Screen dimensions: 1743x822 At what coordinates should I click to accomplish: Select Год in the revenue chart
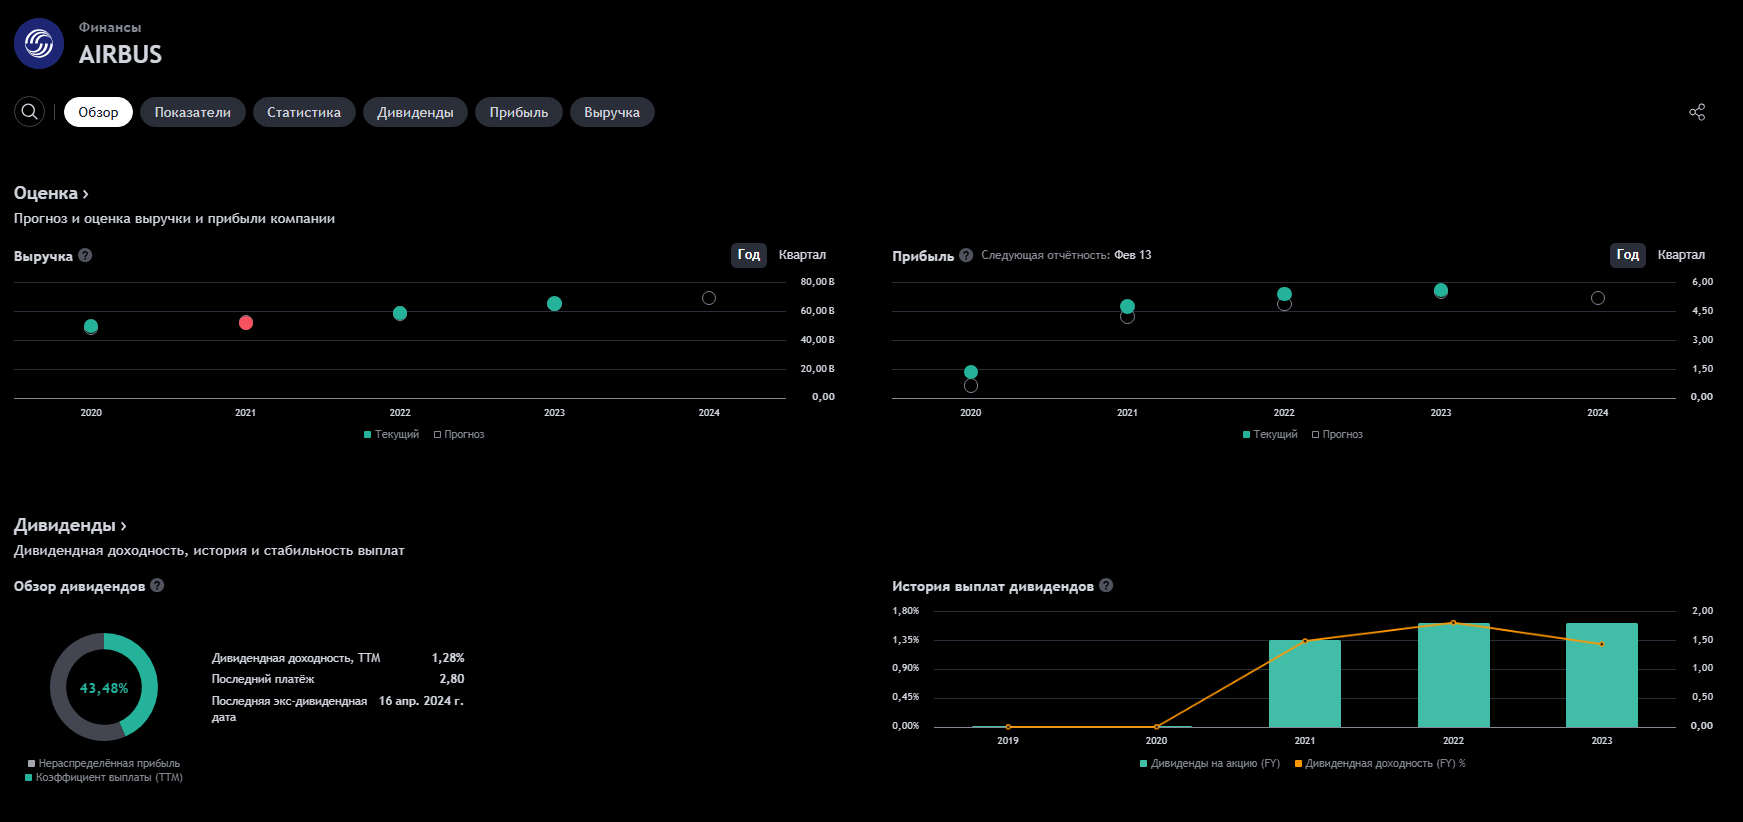(x=749, y=255)
